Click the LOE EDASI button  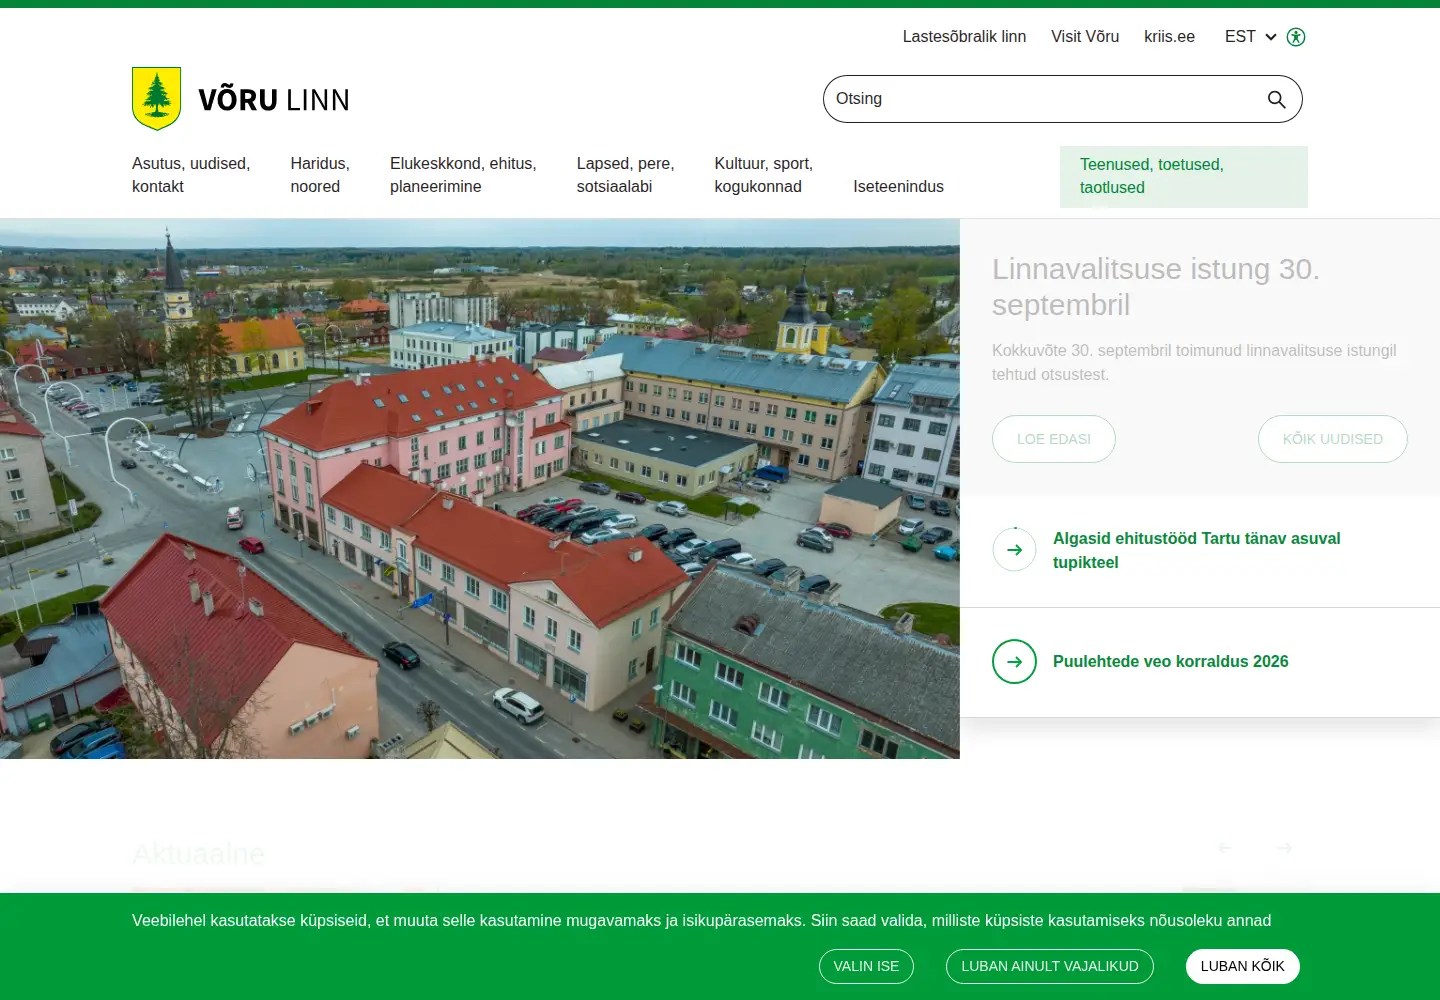click(1054, 439)
